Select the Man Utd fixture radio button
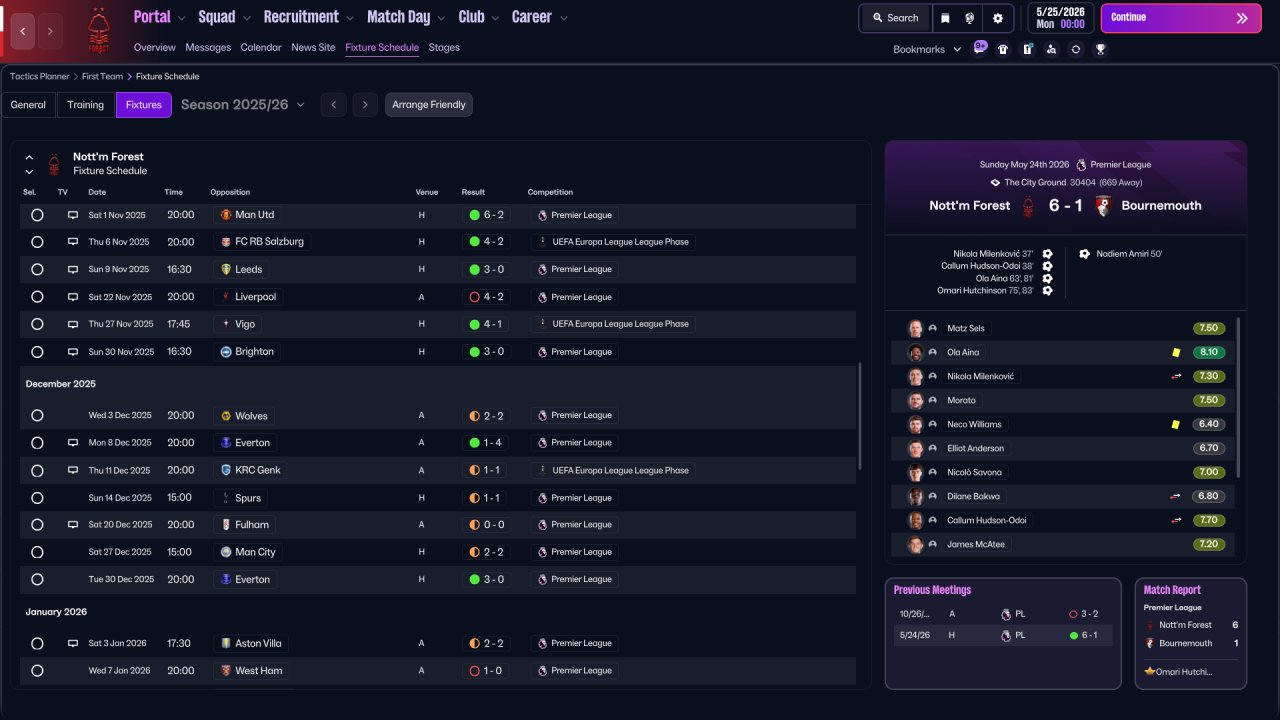Image resolution: width=1280 pixels, height=720 pixels. tap(37, 215)
